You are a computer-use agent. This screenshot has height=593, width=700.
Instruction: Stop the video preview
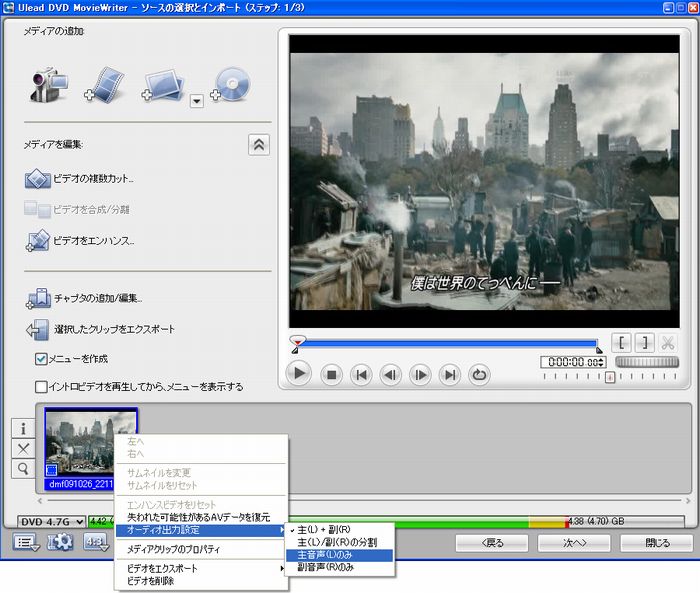tap(331, 374)
